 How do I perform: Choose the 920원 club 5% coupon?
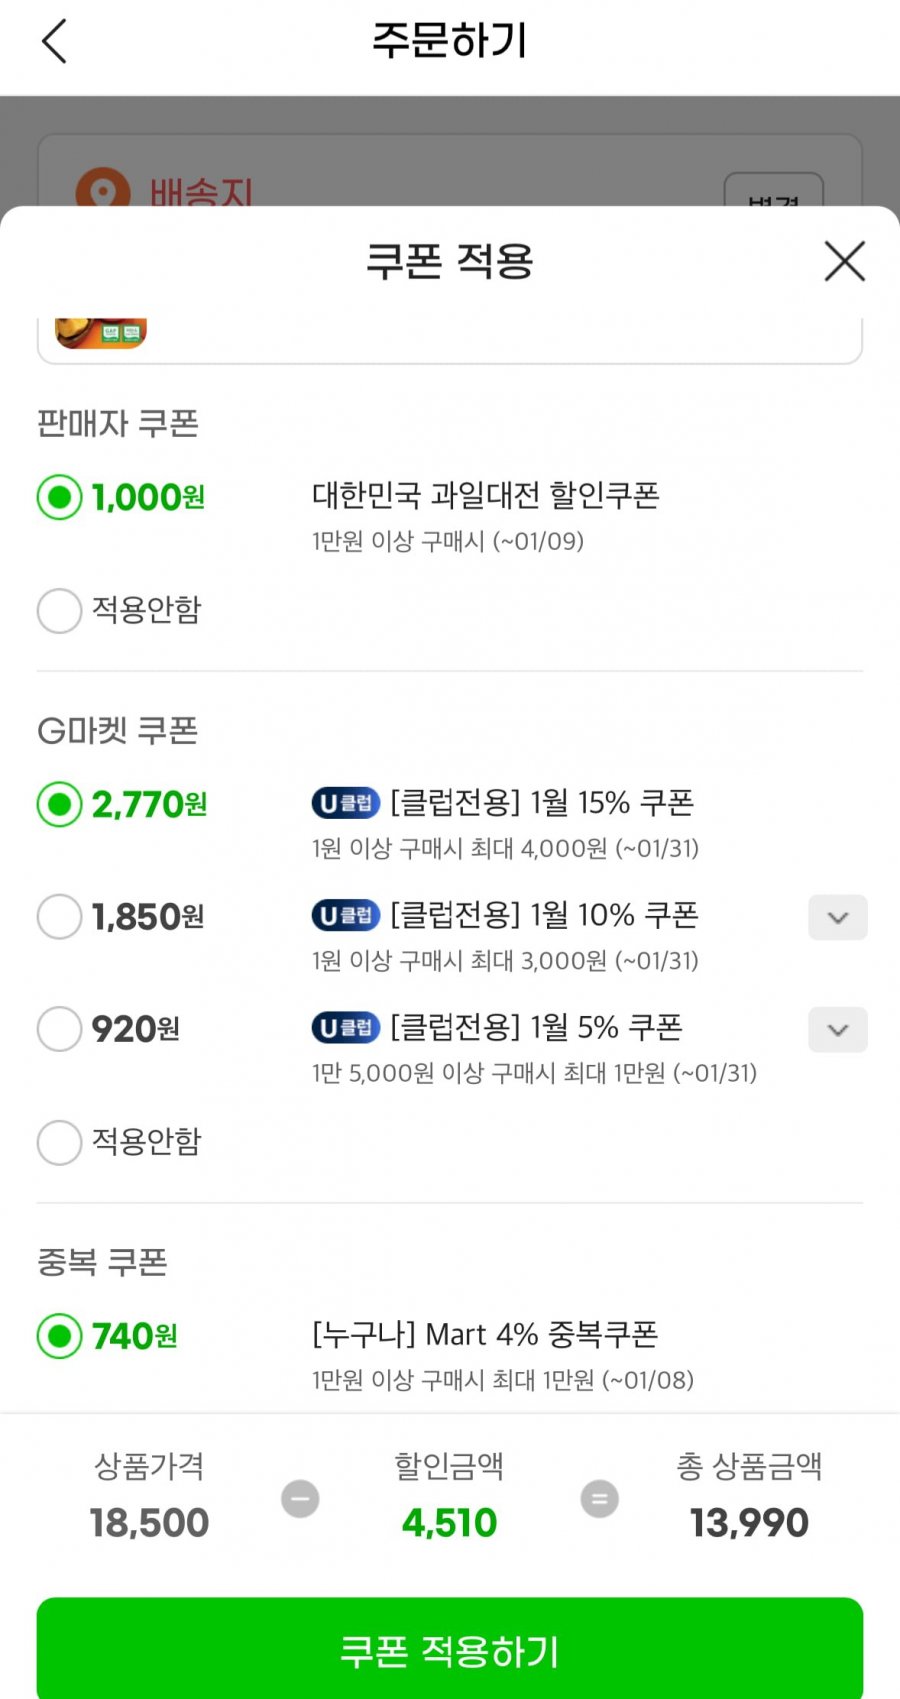click(x=60, y=1029)
